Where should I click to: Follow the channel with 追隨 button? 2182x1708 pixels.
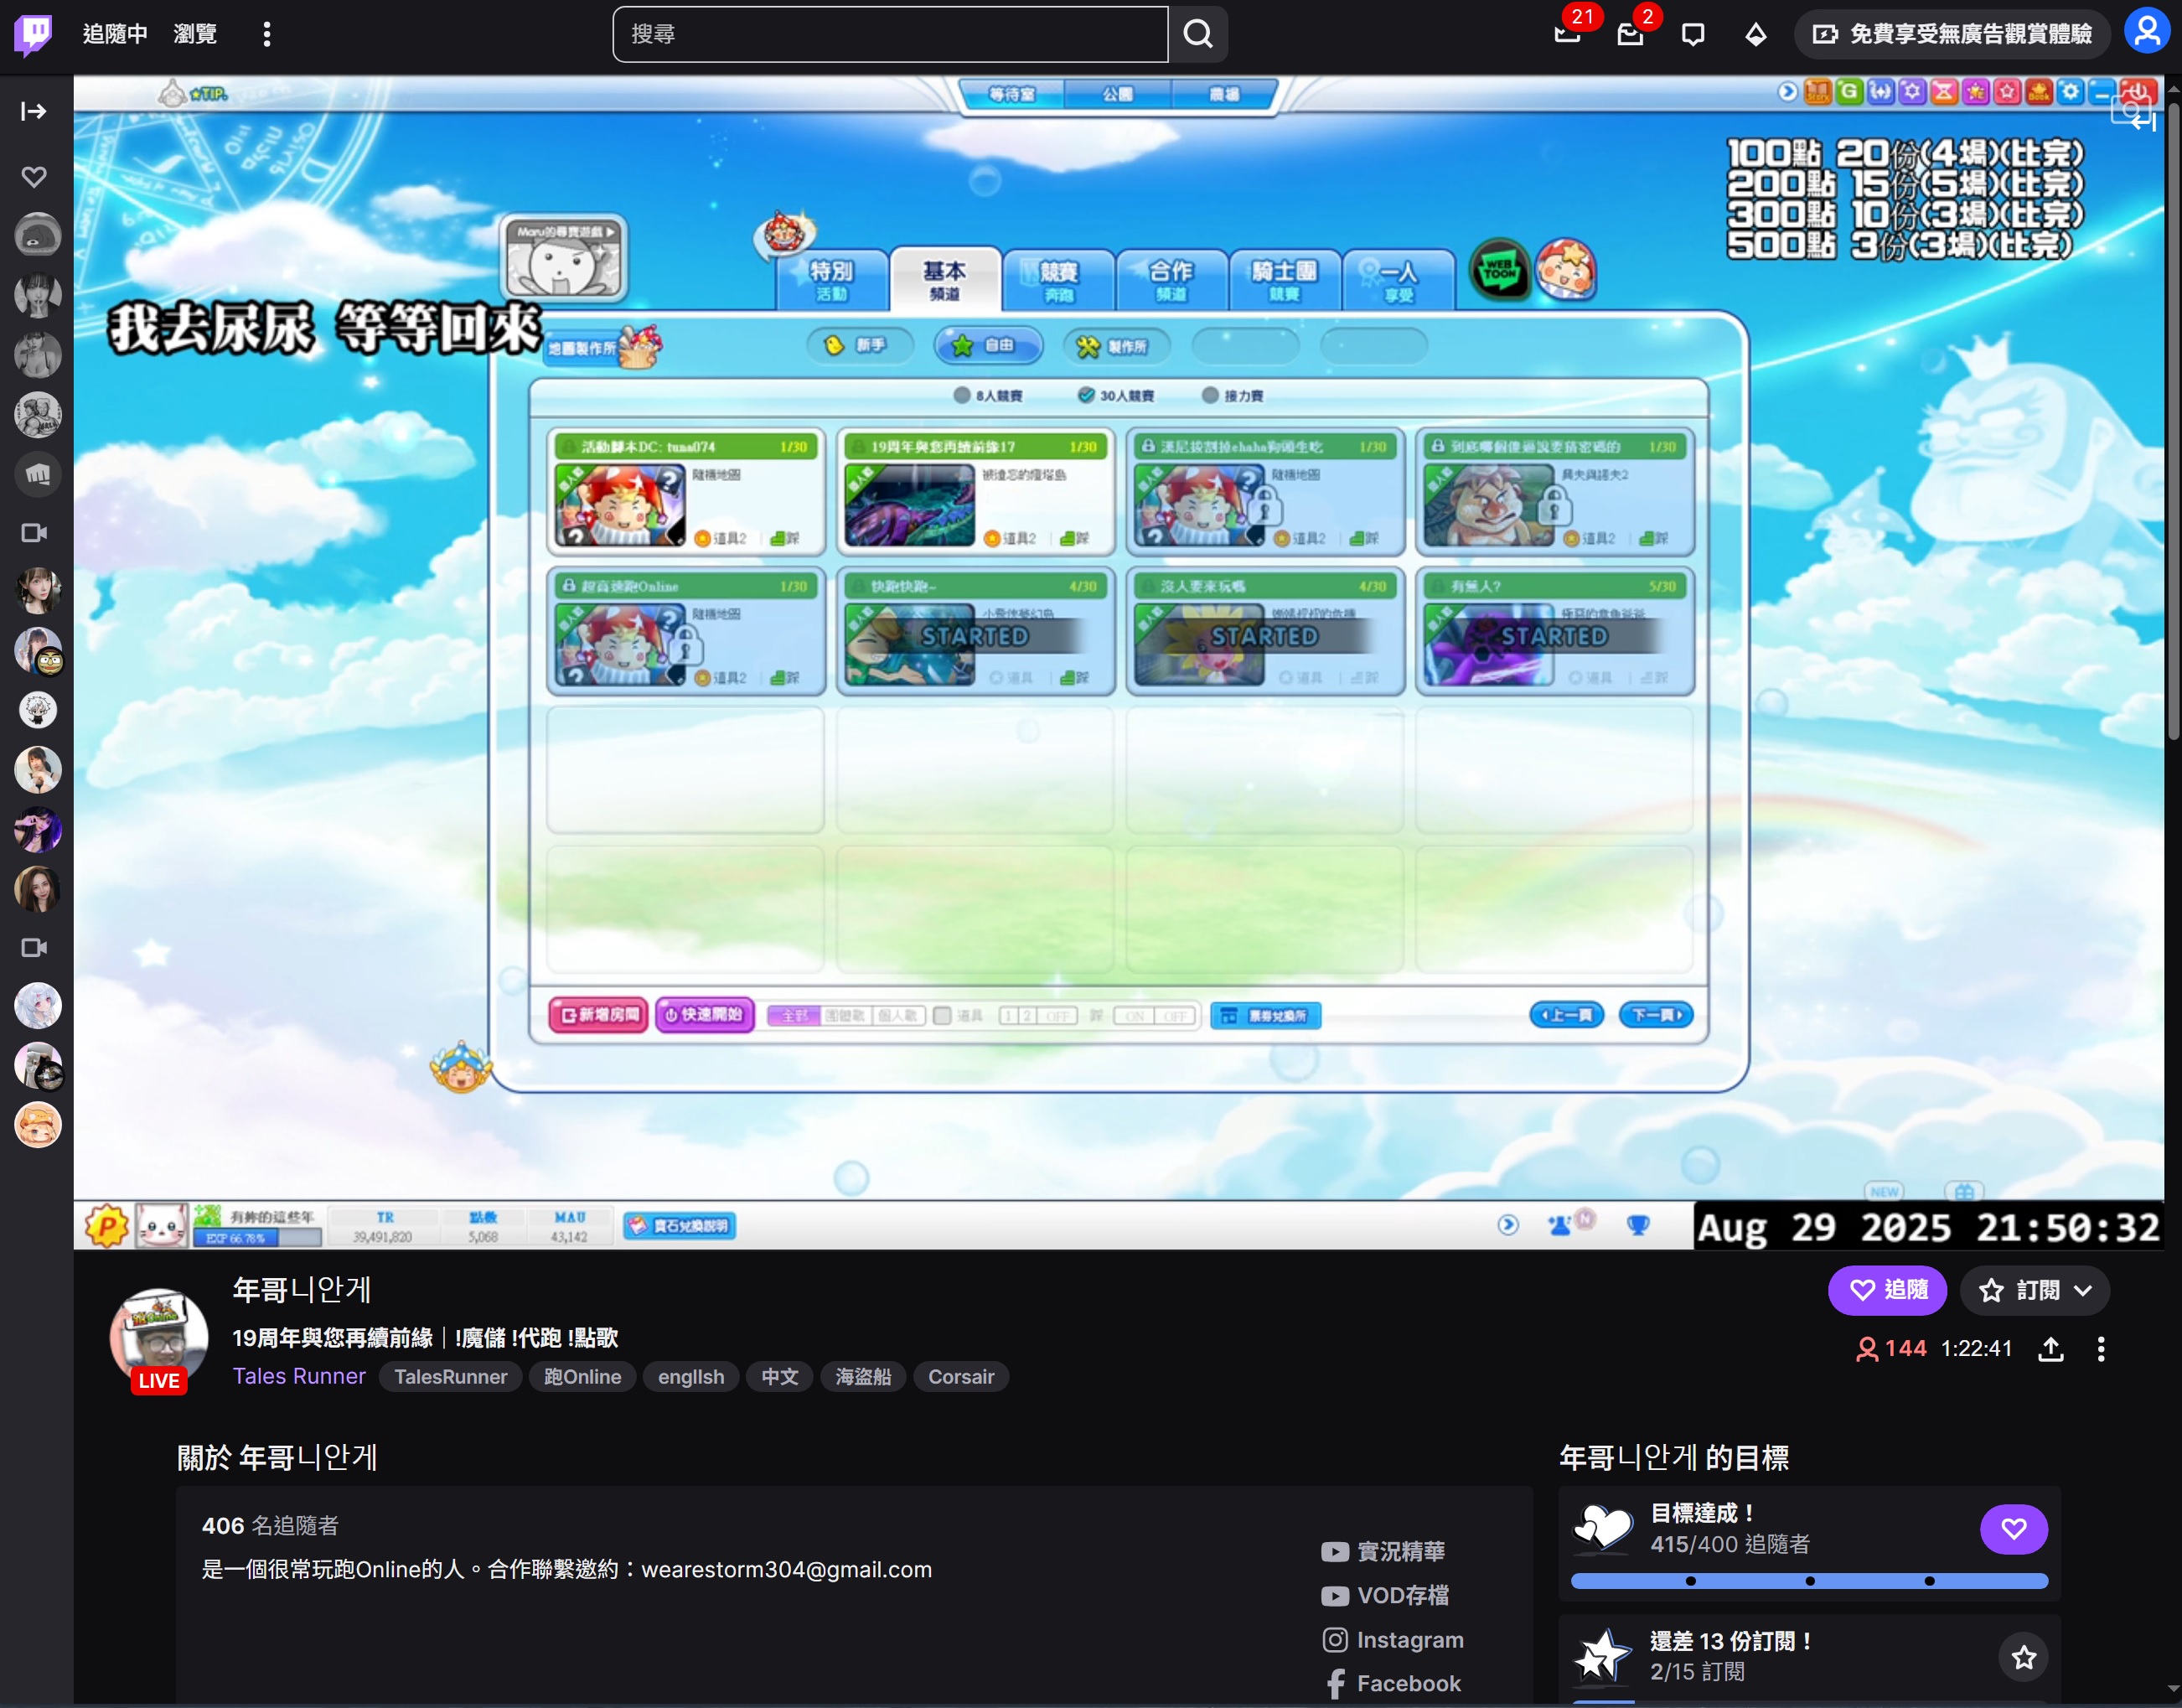[x=1886, y=1290]
